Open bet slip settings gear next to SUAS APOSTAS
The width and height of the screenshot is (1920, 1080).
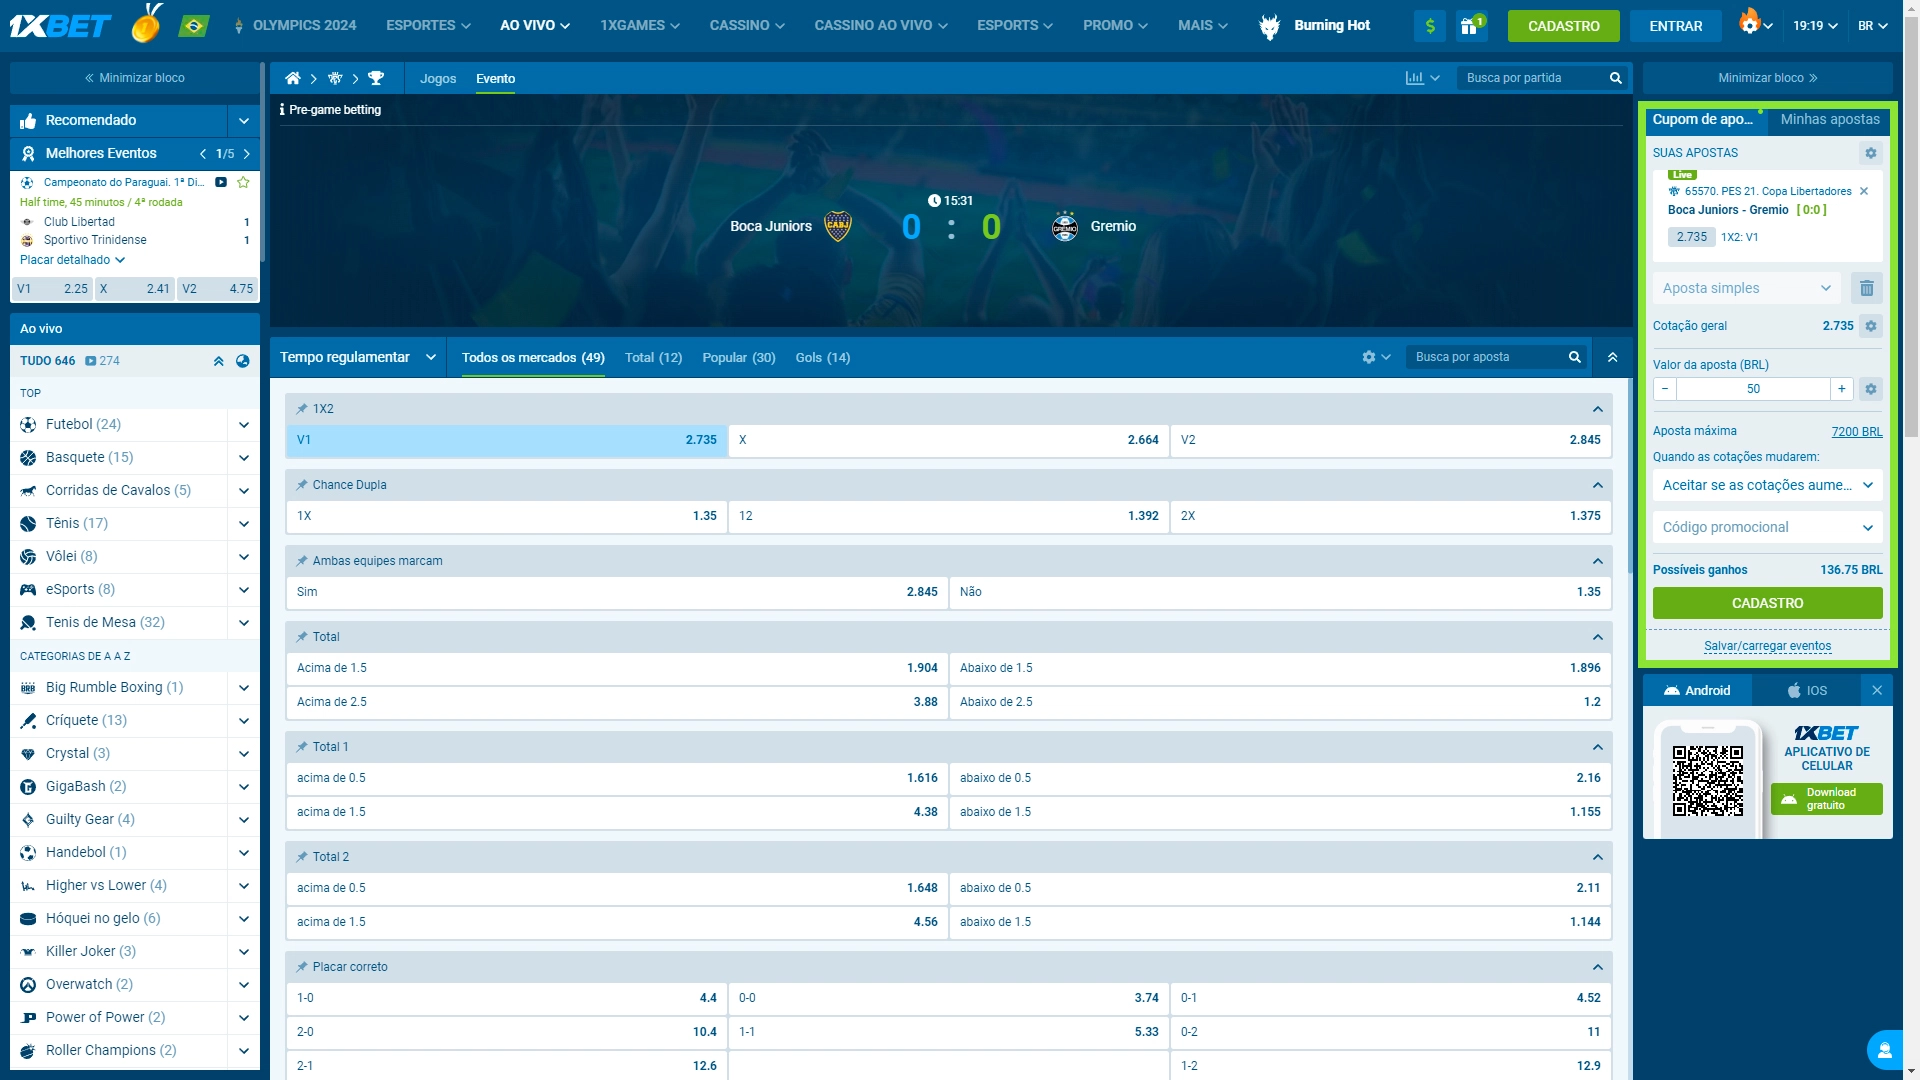(x=1871, y=153)
